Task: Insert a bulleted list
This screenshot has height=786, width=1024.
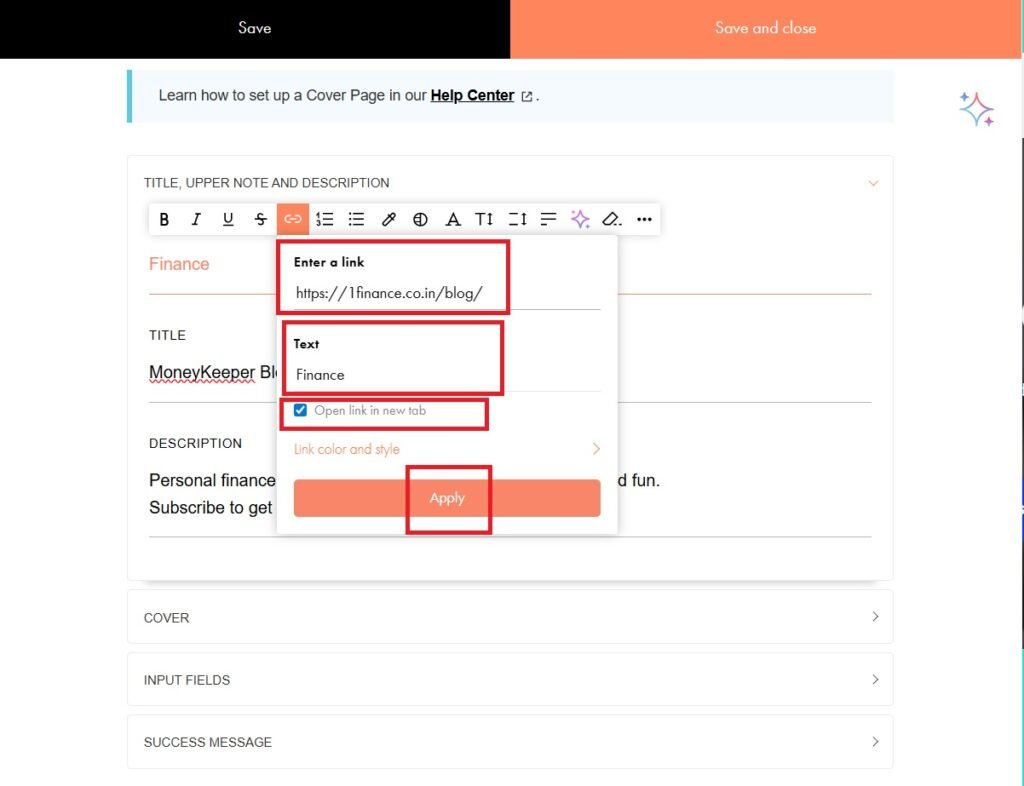Action: click(356, 219)
